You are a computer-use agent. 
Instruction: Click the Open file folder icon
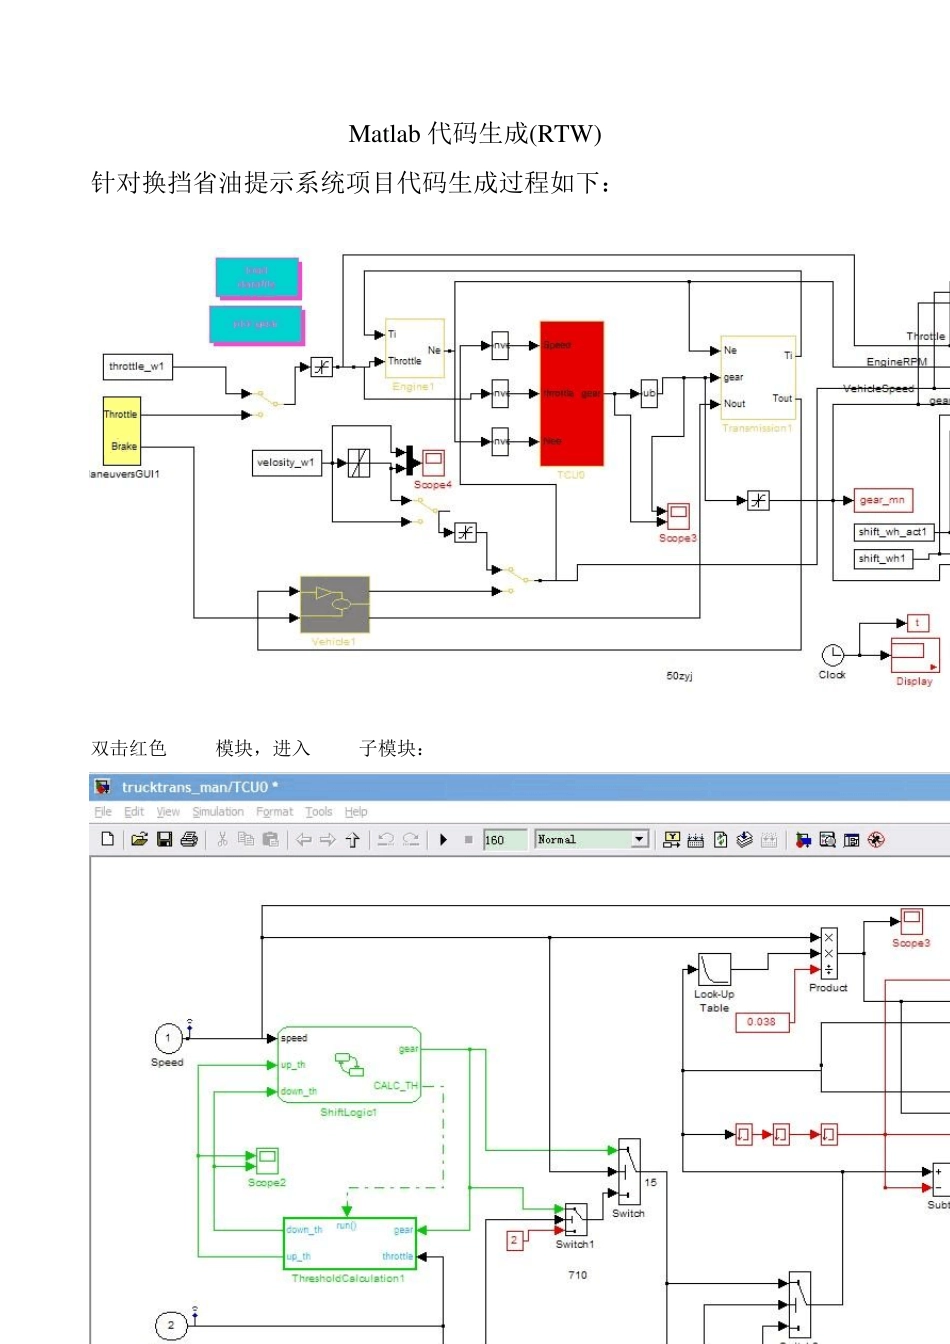139,839
